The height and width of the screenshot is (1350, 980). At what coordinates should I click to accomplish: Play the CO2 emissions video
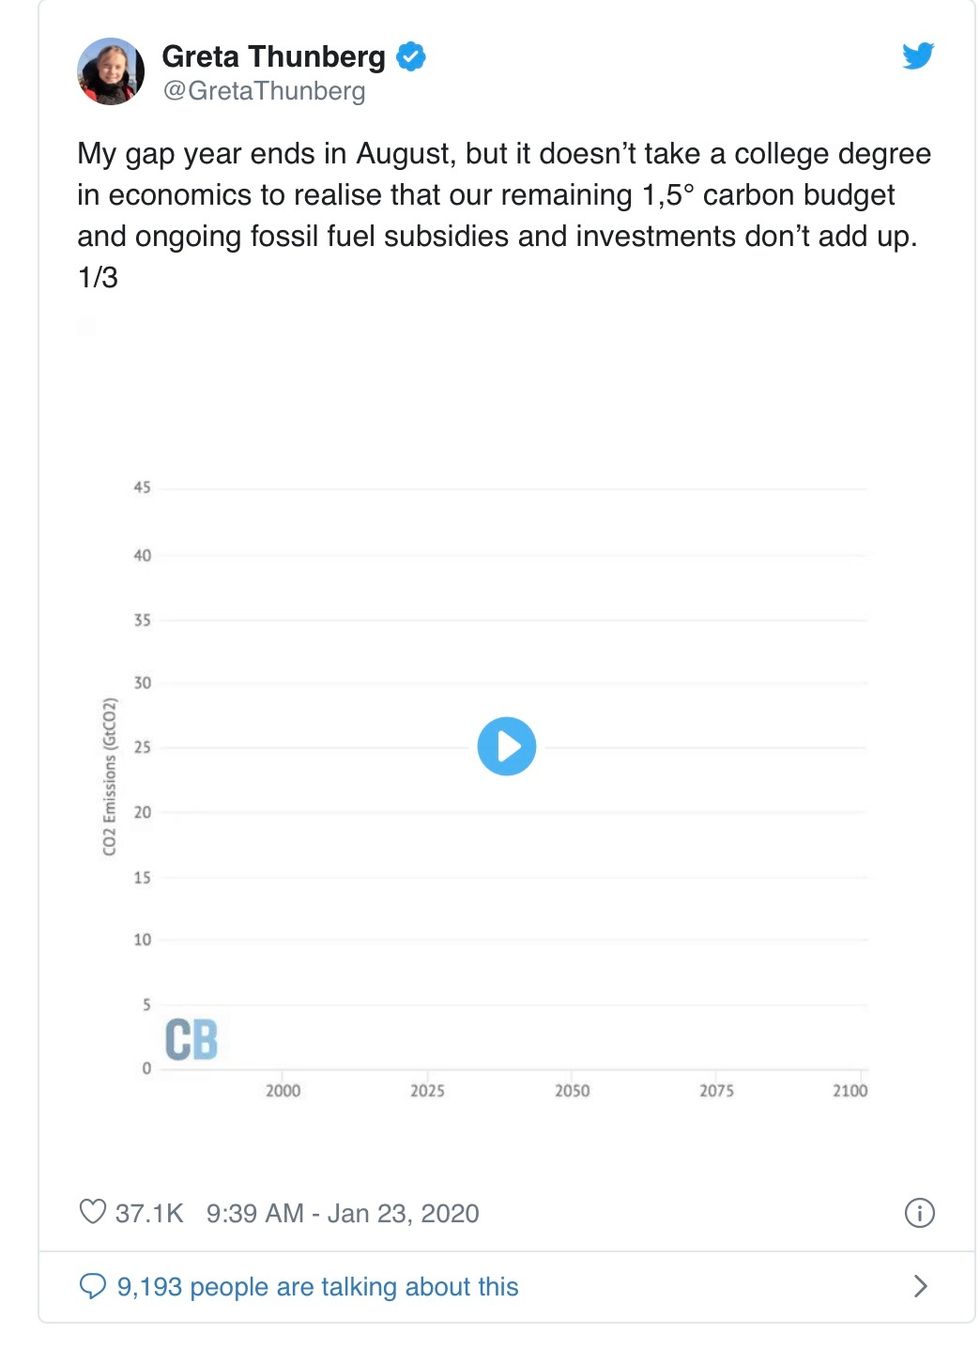tap(507, 747)
